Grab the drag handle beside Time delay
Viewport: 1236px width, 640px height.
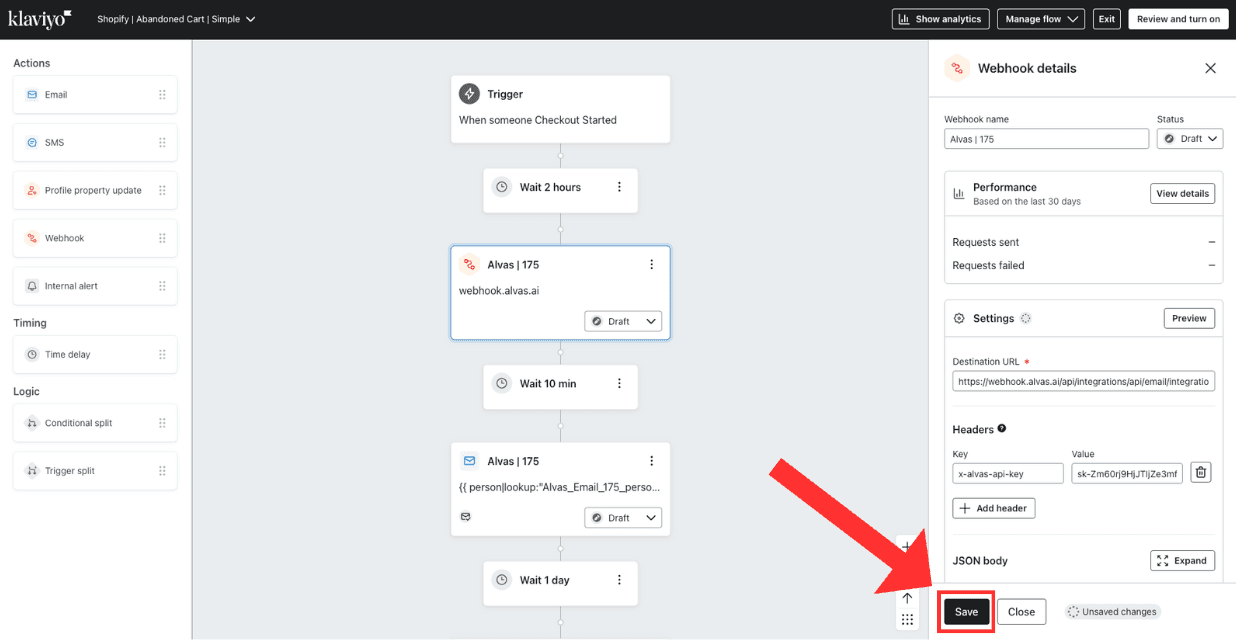point(162,355)
